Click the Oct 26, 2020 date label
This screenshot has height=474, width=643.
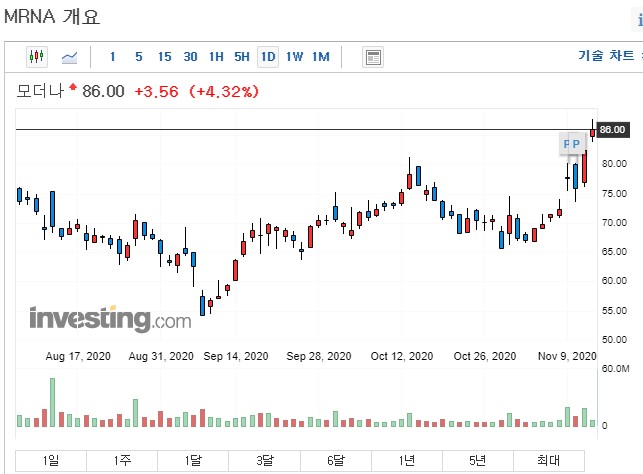(x=485, y=356)
